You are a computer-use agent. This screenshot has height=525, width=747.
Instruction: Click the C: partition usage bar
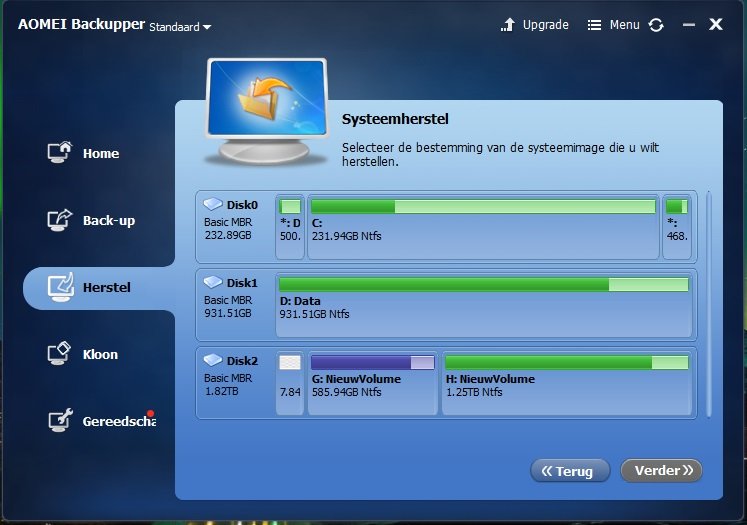[x=483, y=207]
